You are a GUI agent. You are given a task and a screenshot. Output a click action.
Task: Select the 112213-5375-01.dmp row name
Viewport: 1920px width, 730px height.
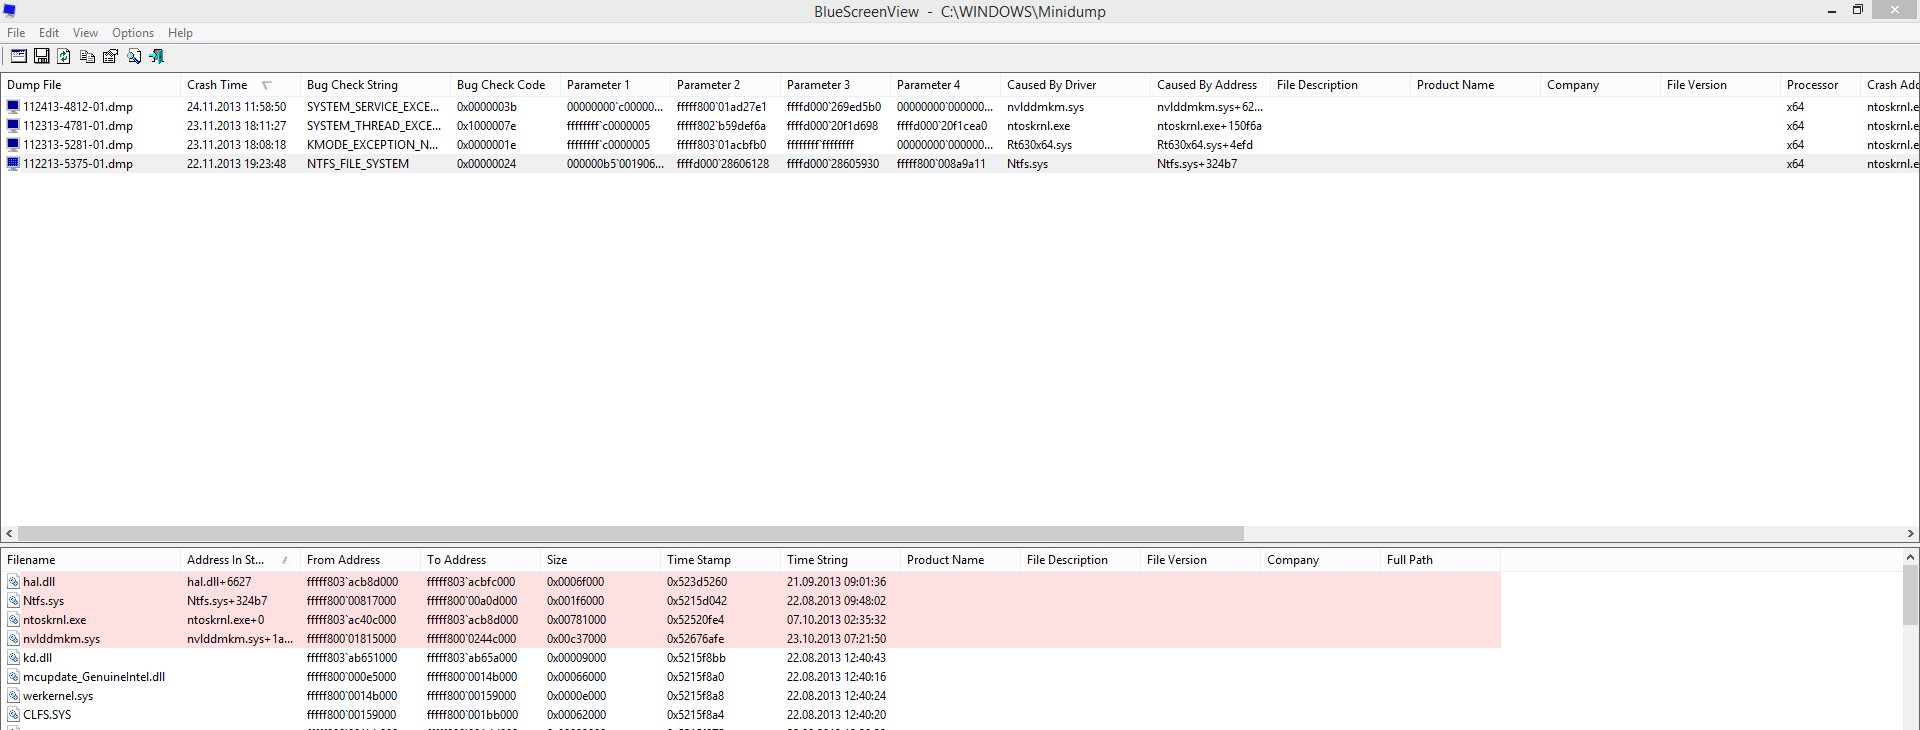tap(78, 163)
